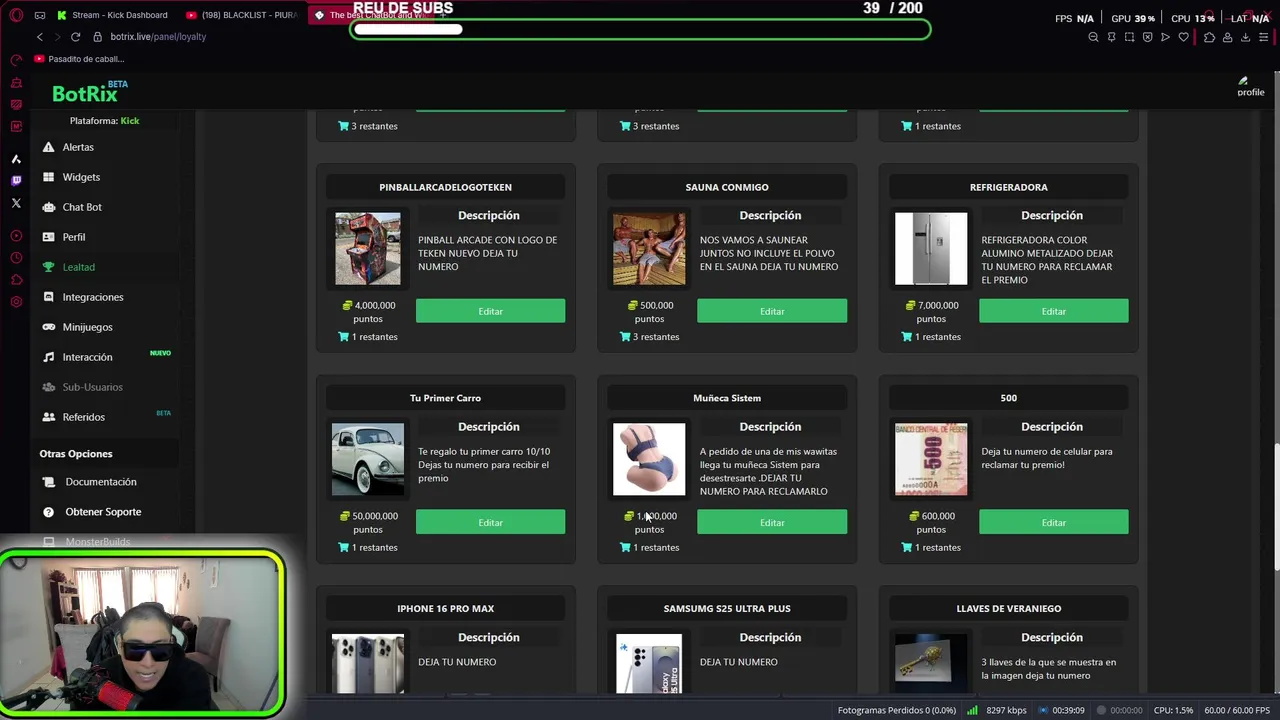Click the botrix.live address bar
This screenshot has width=1280, height=720.
(158, 37)
